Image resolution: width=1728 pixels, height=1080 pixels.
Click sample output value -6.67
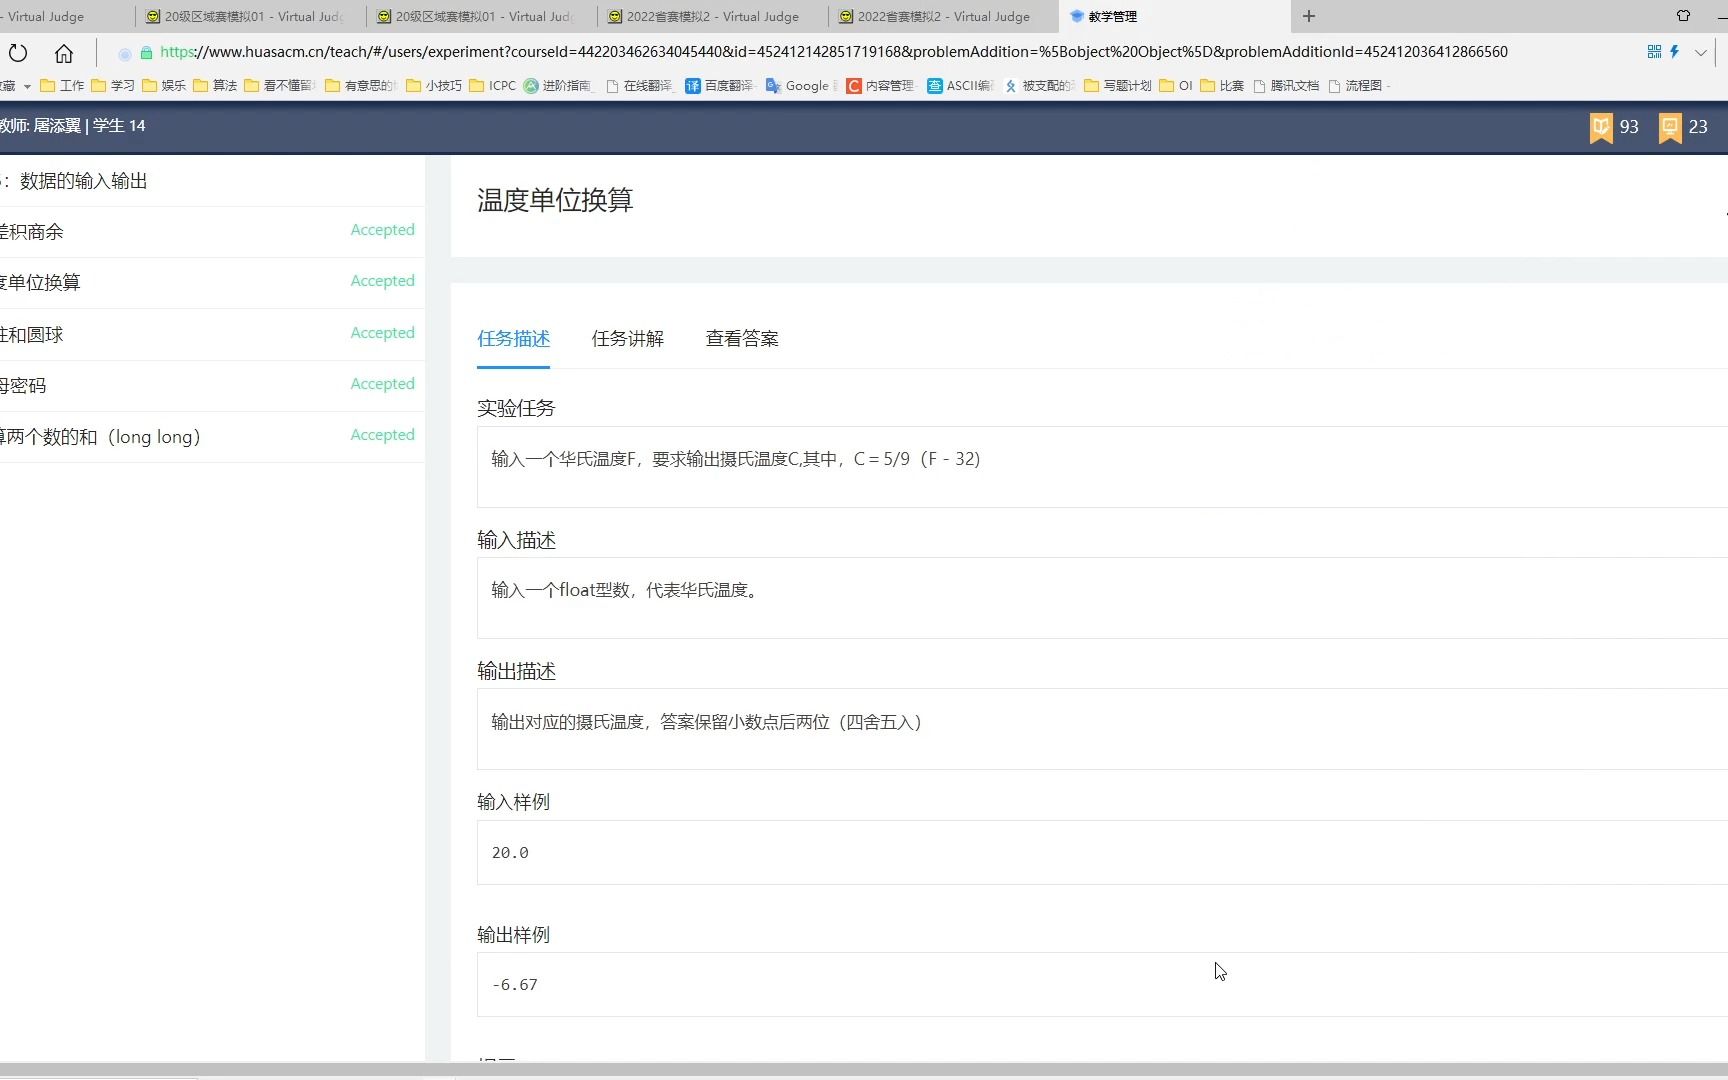[515, 985]
